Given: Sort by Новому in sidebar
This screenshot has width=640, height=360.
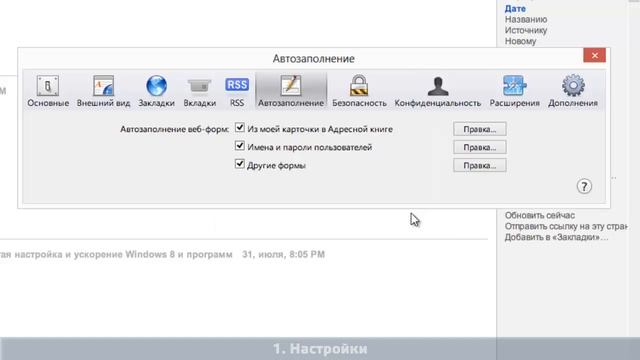Looking at the screenshot, I should [520, 41].
